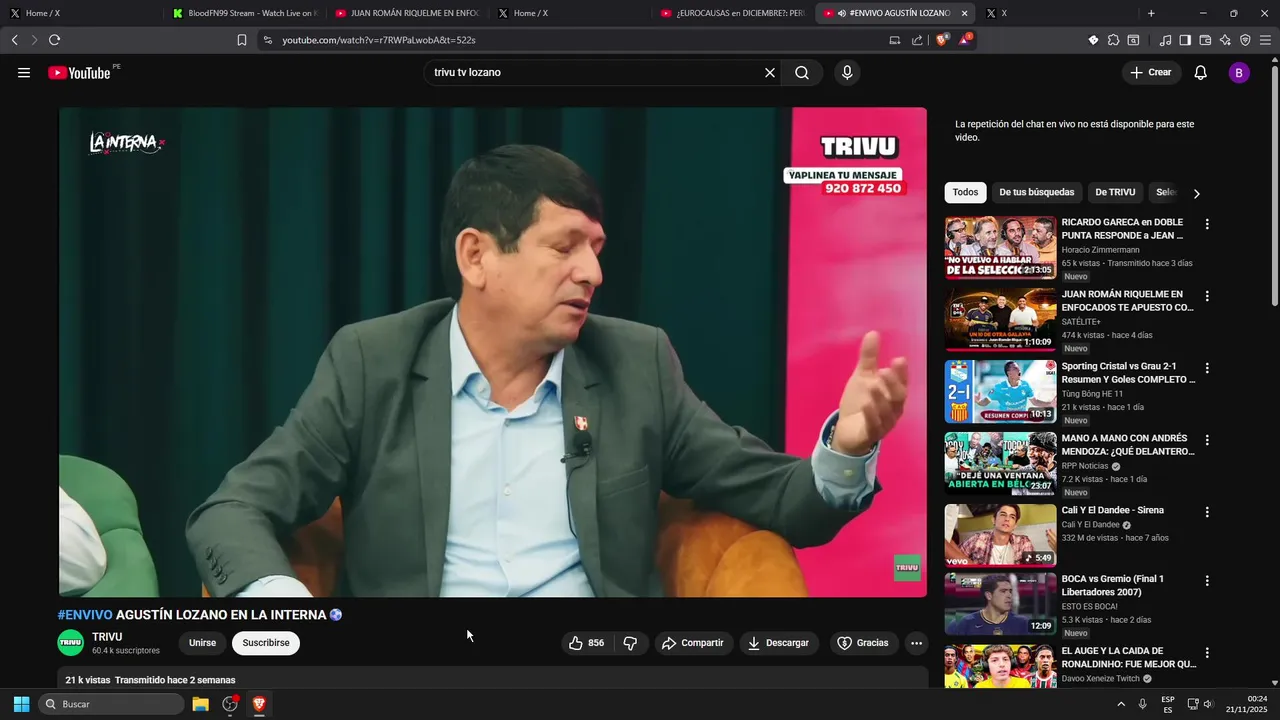This screenshot has height=720, width=1280.
Task: Go back with browser back arrow
Action: [15, 40]
